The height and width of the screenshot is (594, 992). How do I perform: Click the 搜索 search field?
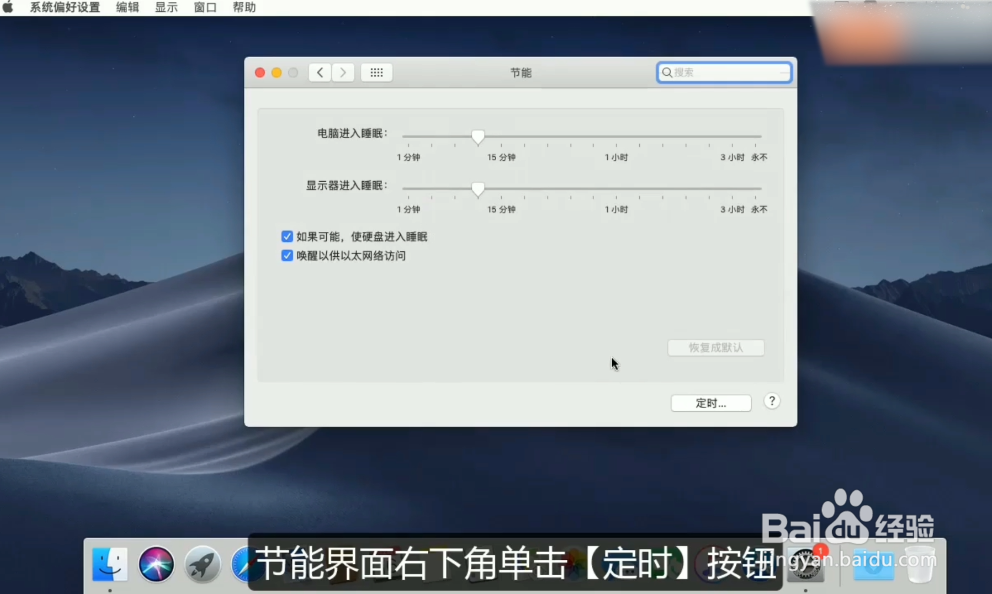724,71
